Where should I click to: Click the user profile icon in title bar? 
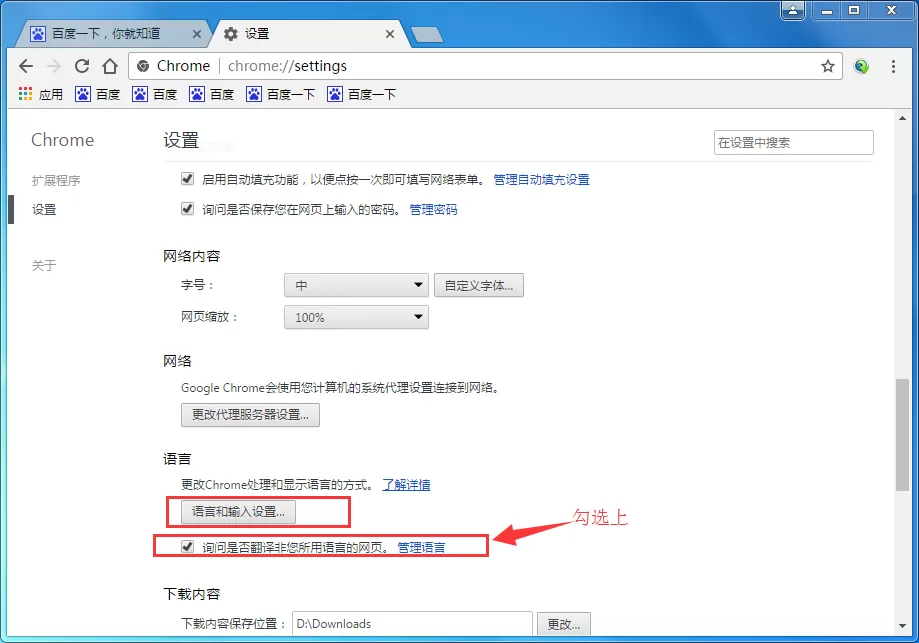(x=792, y=11)
